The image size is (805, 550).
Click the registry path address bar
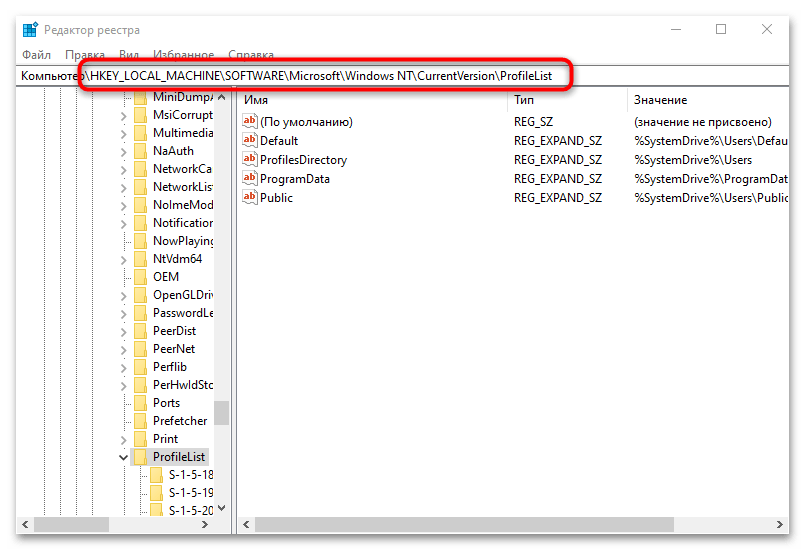pos(402,76)
